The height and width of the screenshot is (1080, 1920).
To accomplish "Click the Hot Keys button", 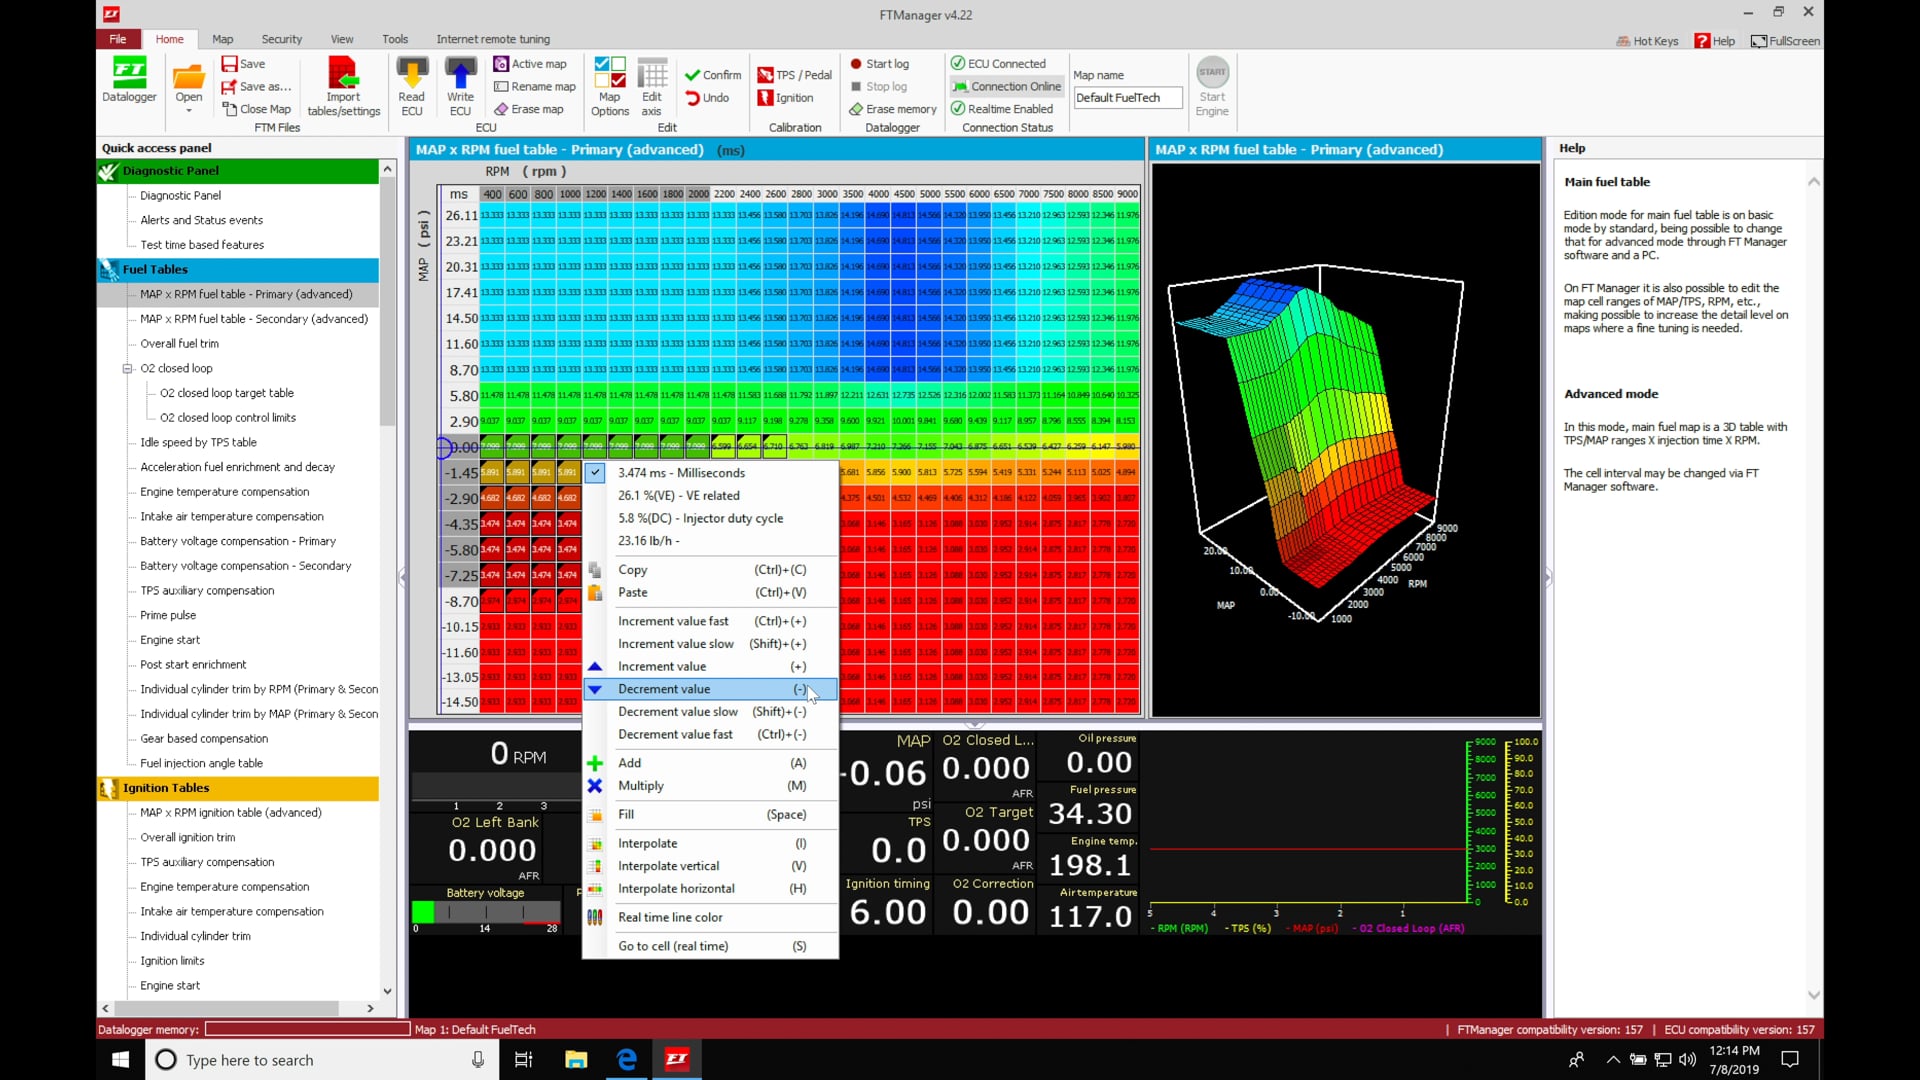I will 1647,41.
